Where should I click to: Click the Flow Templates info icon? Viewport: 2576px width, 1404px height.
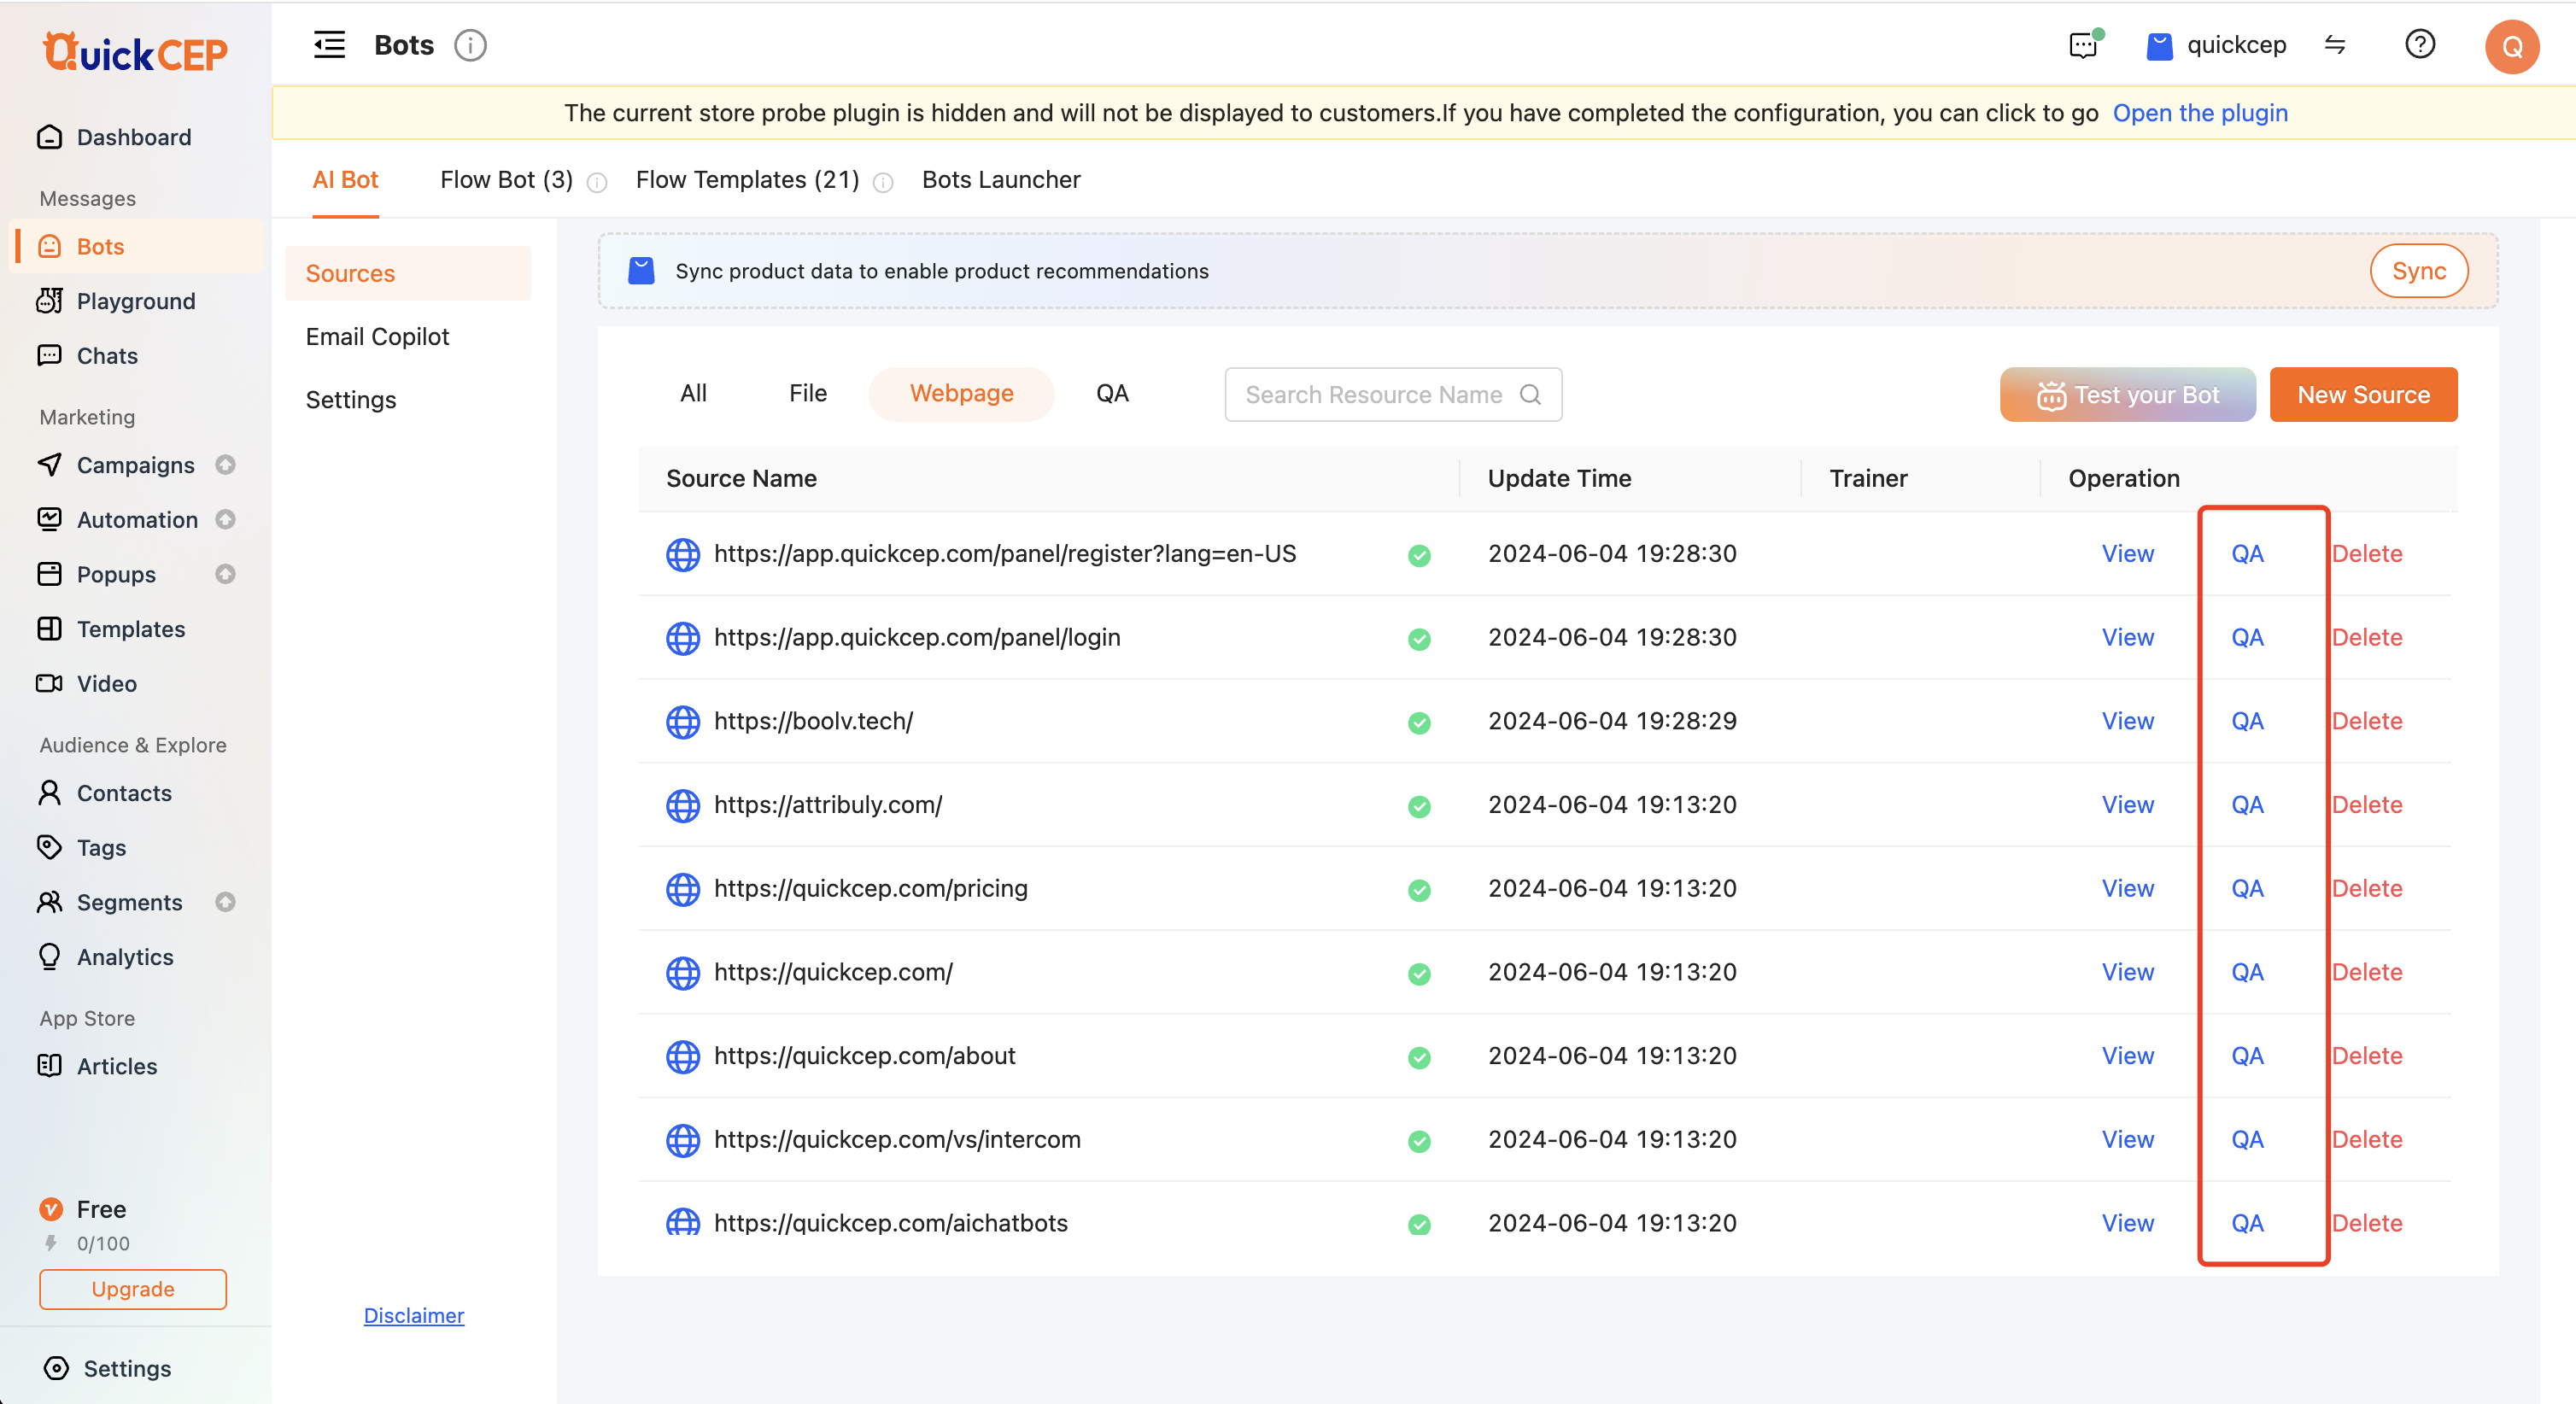point(883,182)
